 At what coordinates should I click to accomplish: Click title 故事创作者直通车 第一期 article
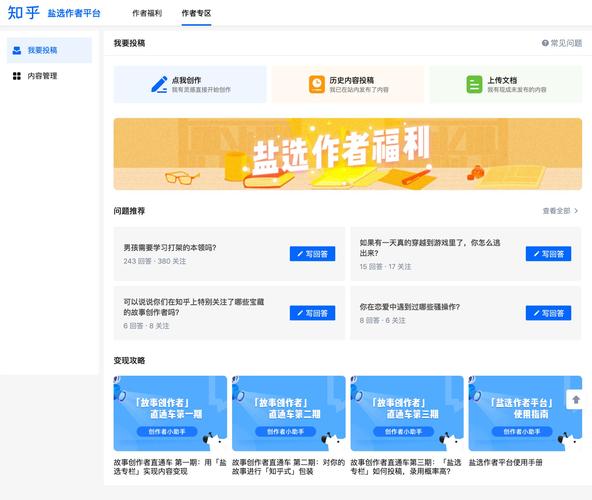(x=170, y=467)
